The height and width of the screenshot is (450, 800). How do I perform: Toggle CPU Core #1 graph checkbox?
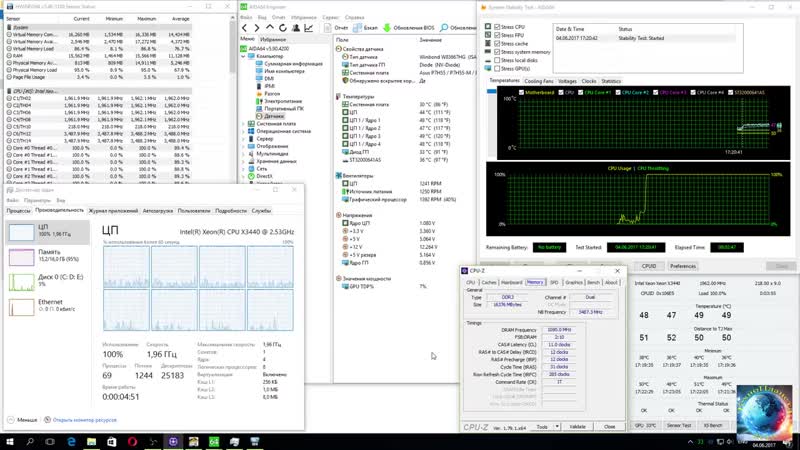point(581,92)
